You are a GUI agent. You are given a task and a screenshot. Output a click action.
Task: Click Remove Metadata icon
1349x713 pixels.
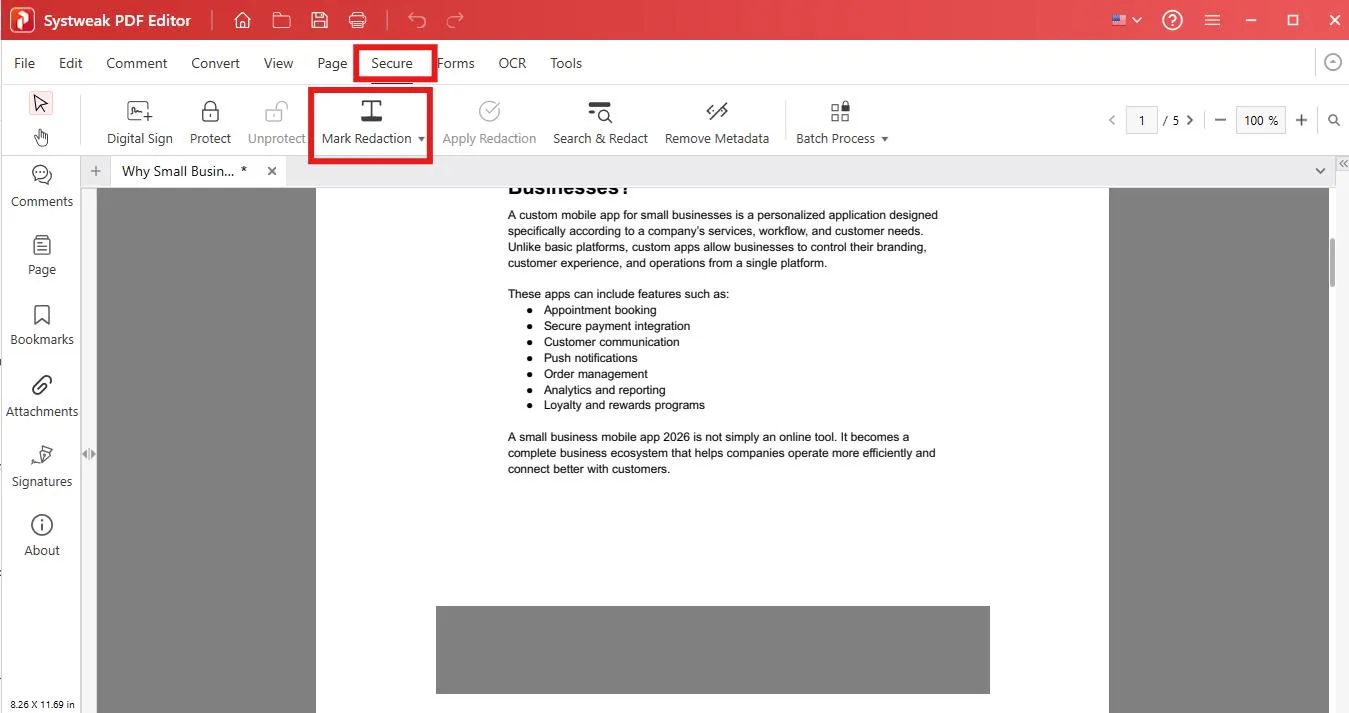tap(717, 111)
